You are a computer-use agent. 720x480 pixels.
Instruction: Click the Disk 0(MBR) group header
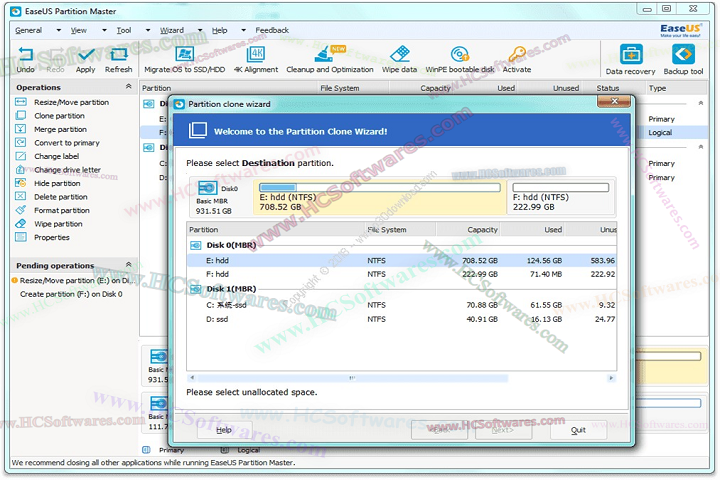(x=231, y=245)
